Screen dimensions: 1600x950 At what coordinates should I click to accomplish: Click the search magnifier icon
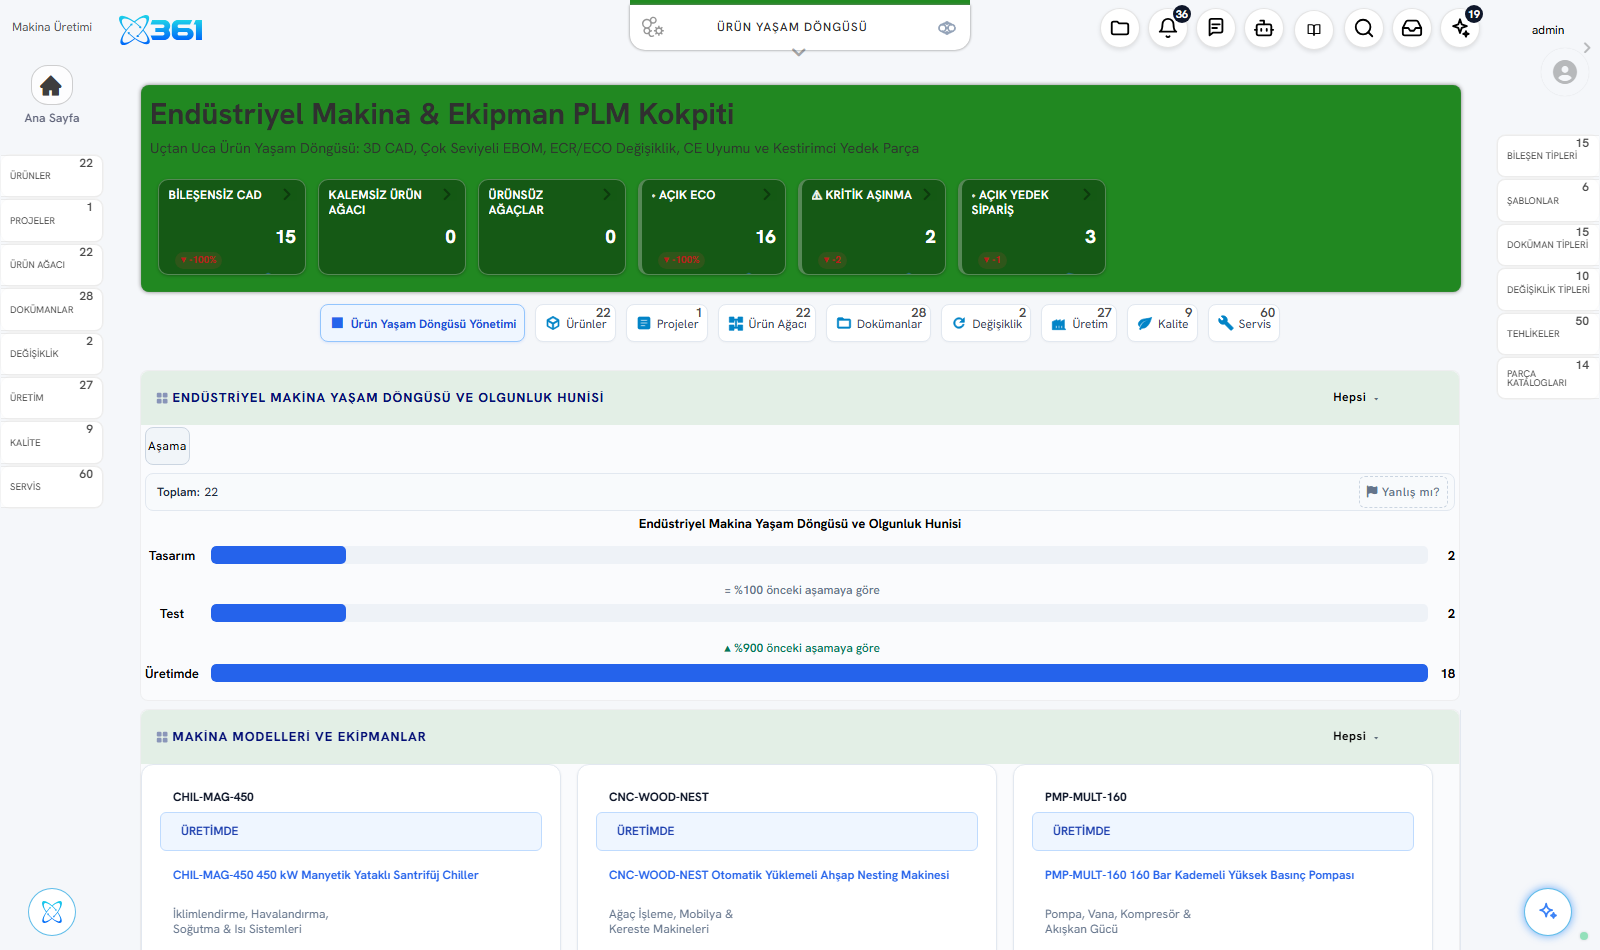tap(1364, 28)
